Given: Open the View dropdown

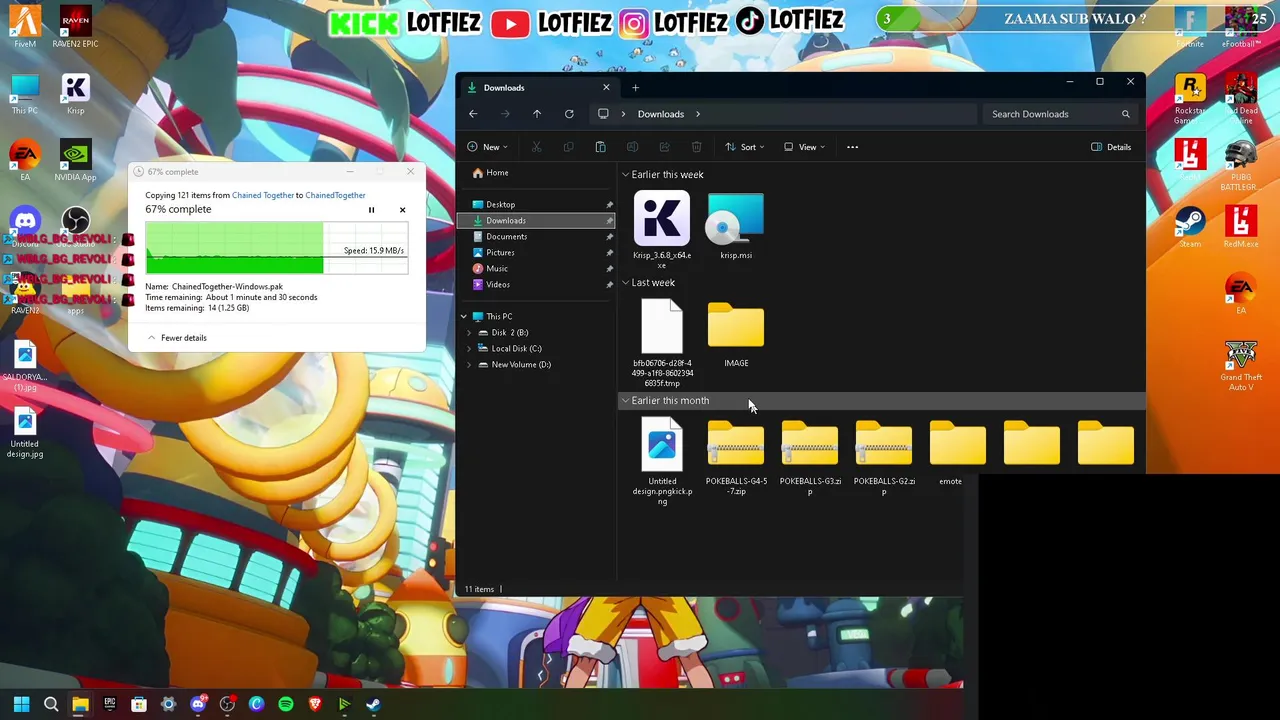Looking at the screenshot, I should pos(804,147).
